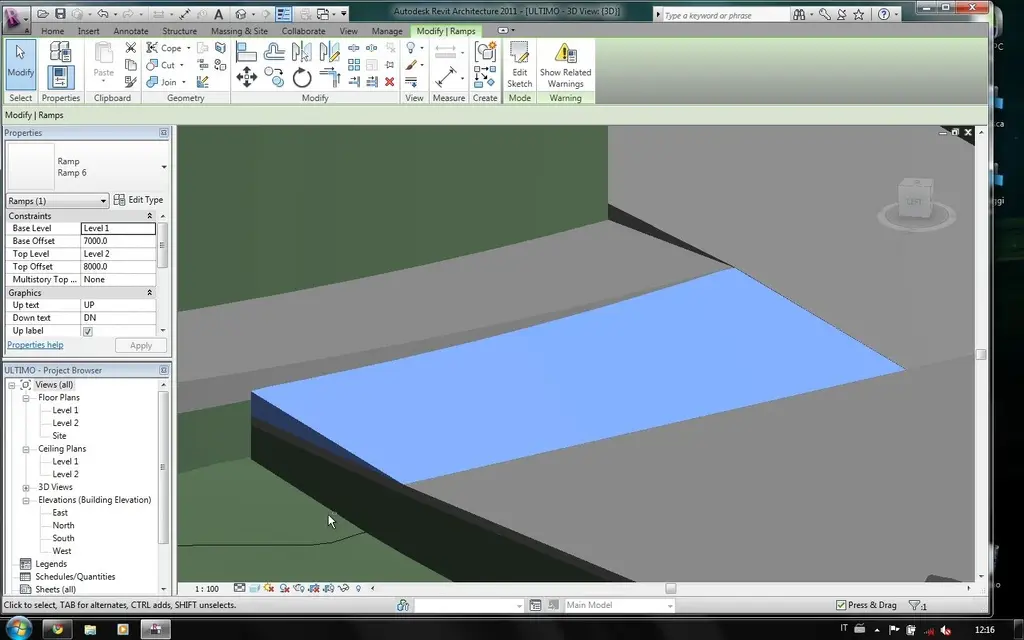The width and height of the screenshot is (1024, 640).
Task: Open the Annotate ribbon tab
Action: tap(131, 31)
